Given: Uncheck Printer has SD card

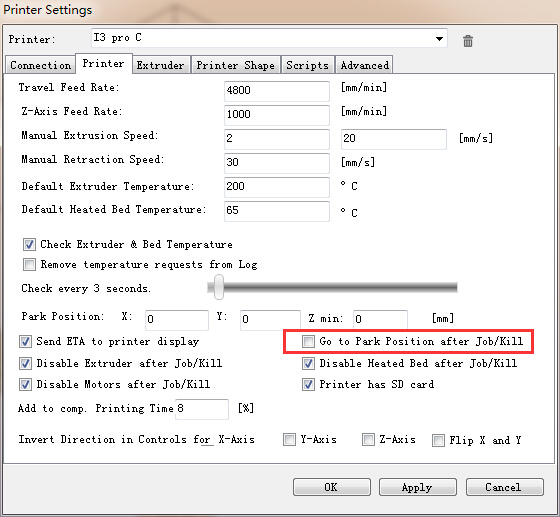Looking at the screenshot, I should [308, 385].
